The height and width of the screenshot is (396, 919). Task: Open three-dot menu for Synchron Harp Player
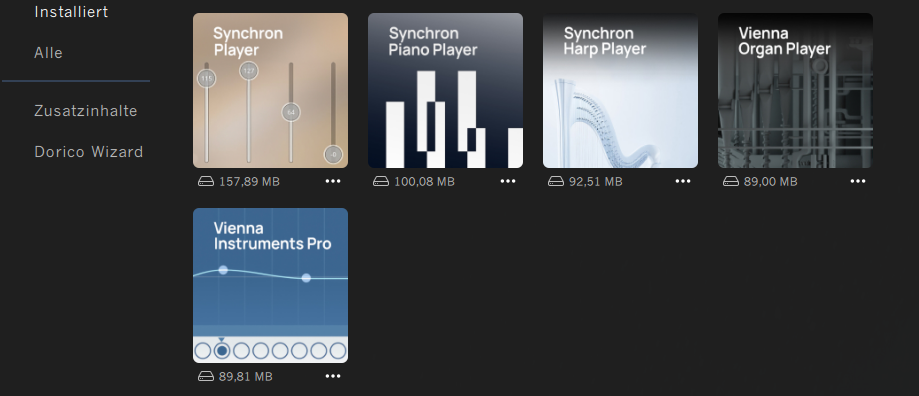pos(683,182)
